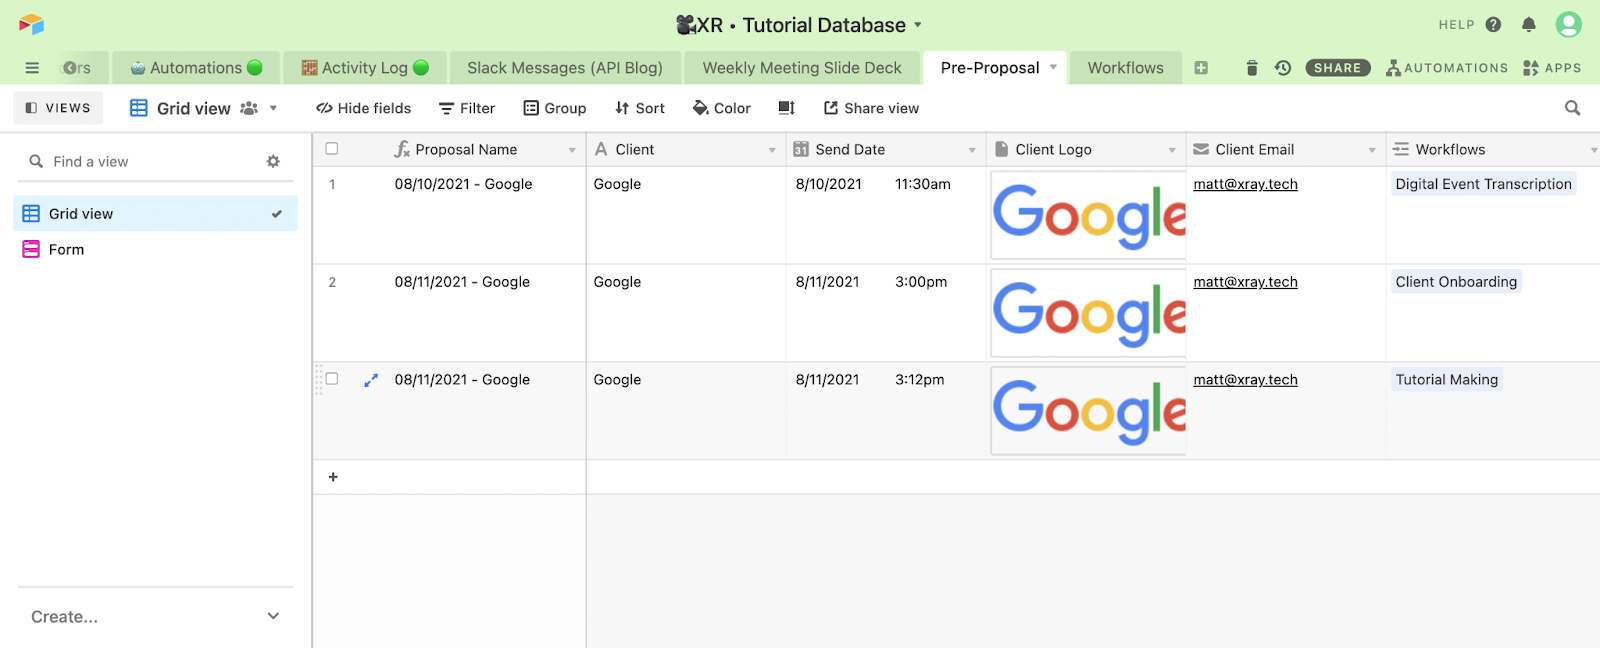Screen dimensions: 1600x648
Task: Check the third row's checkbox
Action: (332, 379)
